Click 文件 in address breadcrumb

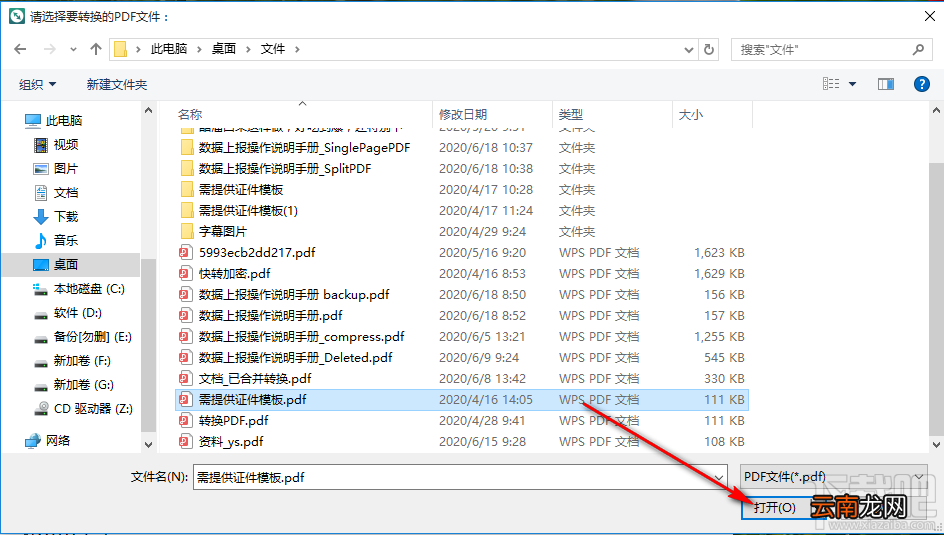273,49
